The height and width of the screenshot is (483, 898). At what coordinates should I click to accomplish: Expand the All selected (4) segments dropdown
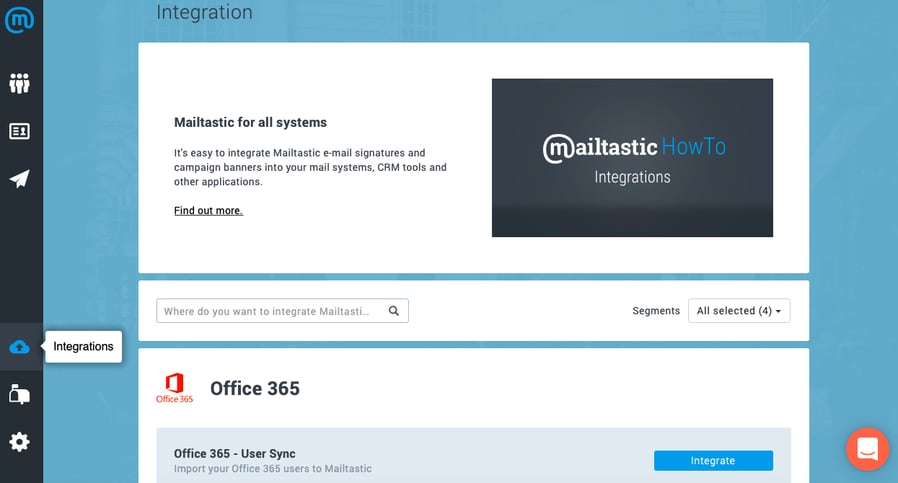tap(739, 311)
